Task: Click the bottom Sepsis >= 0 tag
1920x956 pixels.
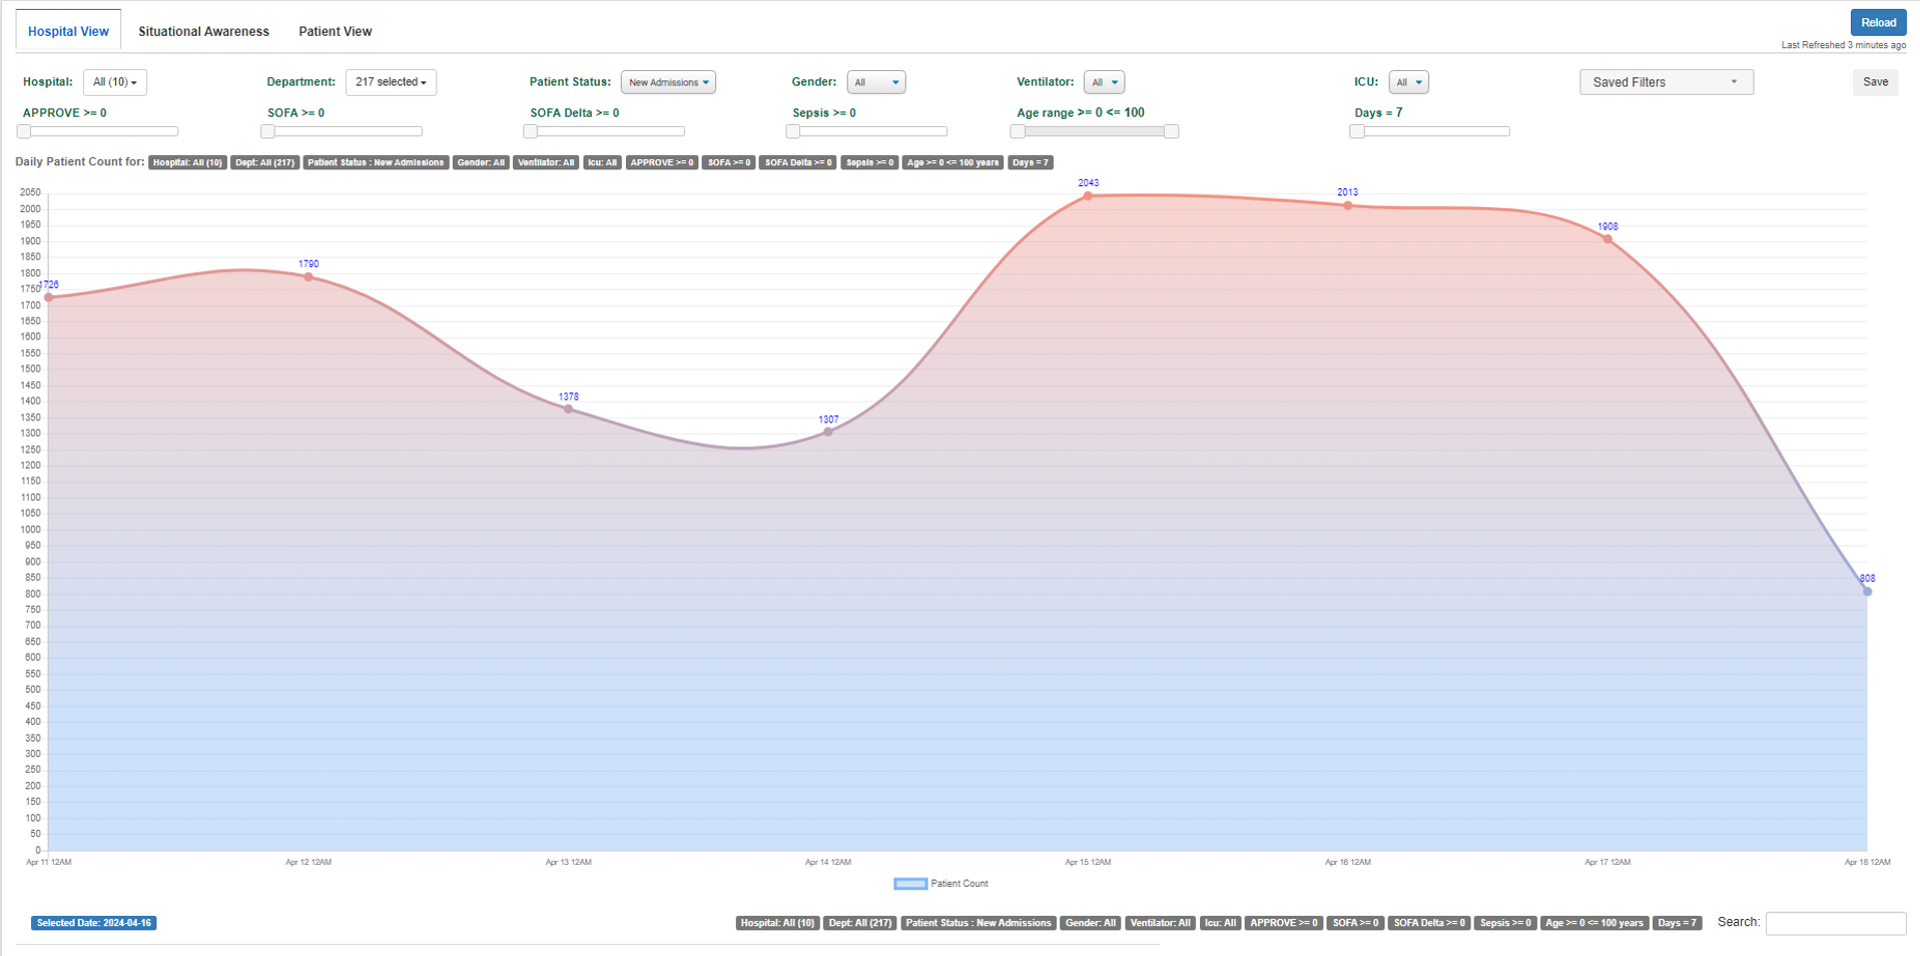Action: 1505,923
